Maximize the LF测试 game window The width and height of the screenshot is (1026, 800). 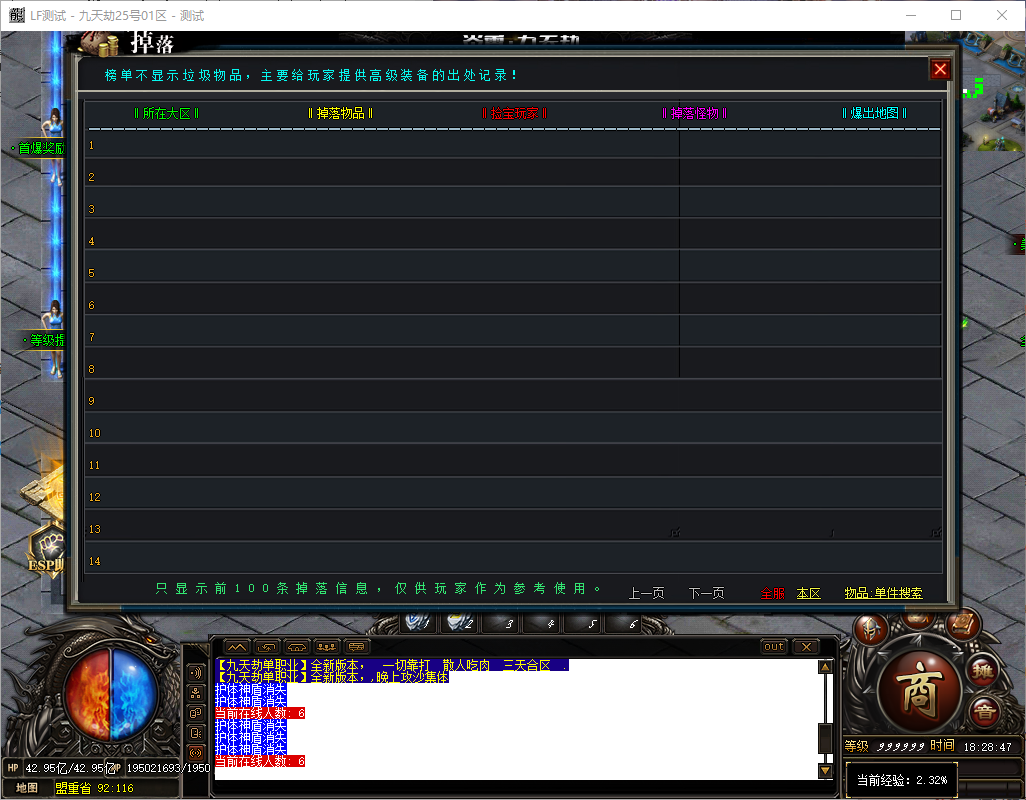point(956,15)
